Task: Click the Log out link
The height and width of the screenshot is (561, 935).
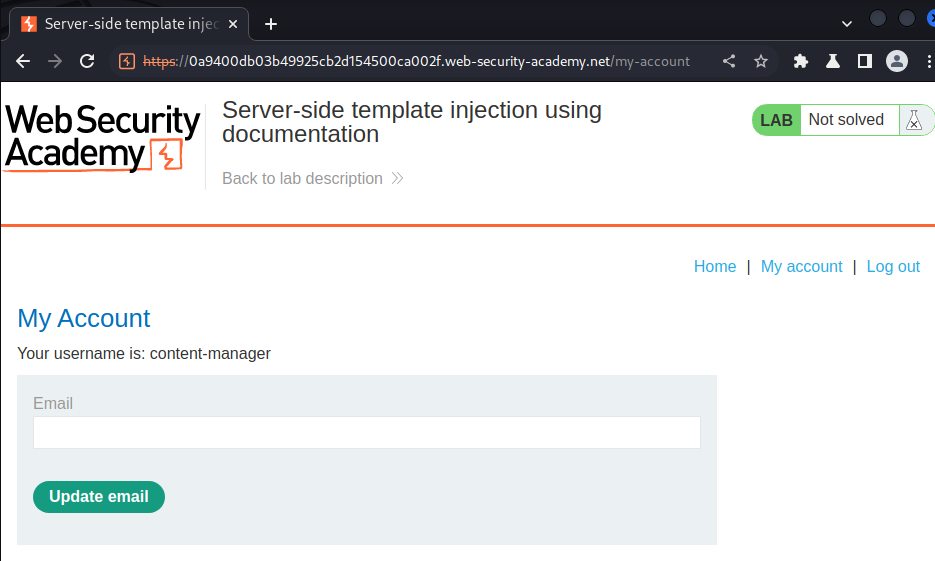Action: (x=893, y=266)
